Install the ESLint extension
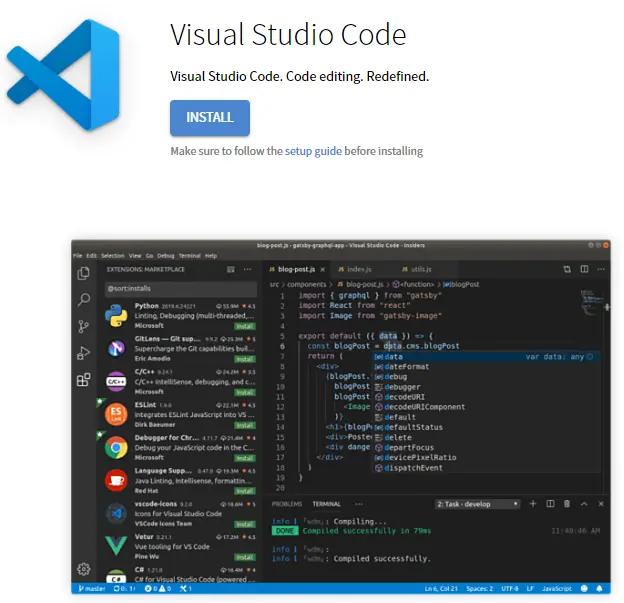Image resolution: width=624 pixels, height=603 pixels. 245,425
